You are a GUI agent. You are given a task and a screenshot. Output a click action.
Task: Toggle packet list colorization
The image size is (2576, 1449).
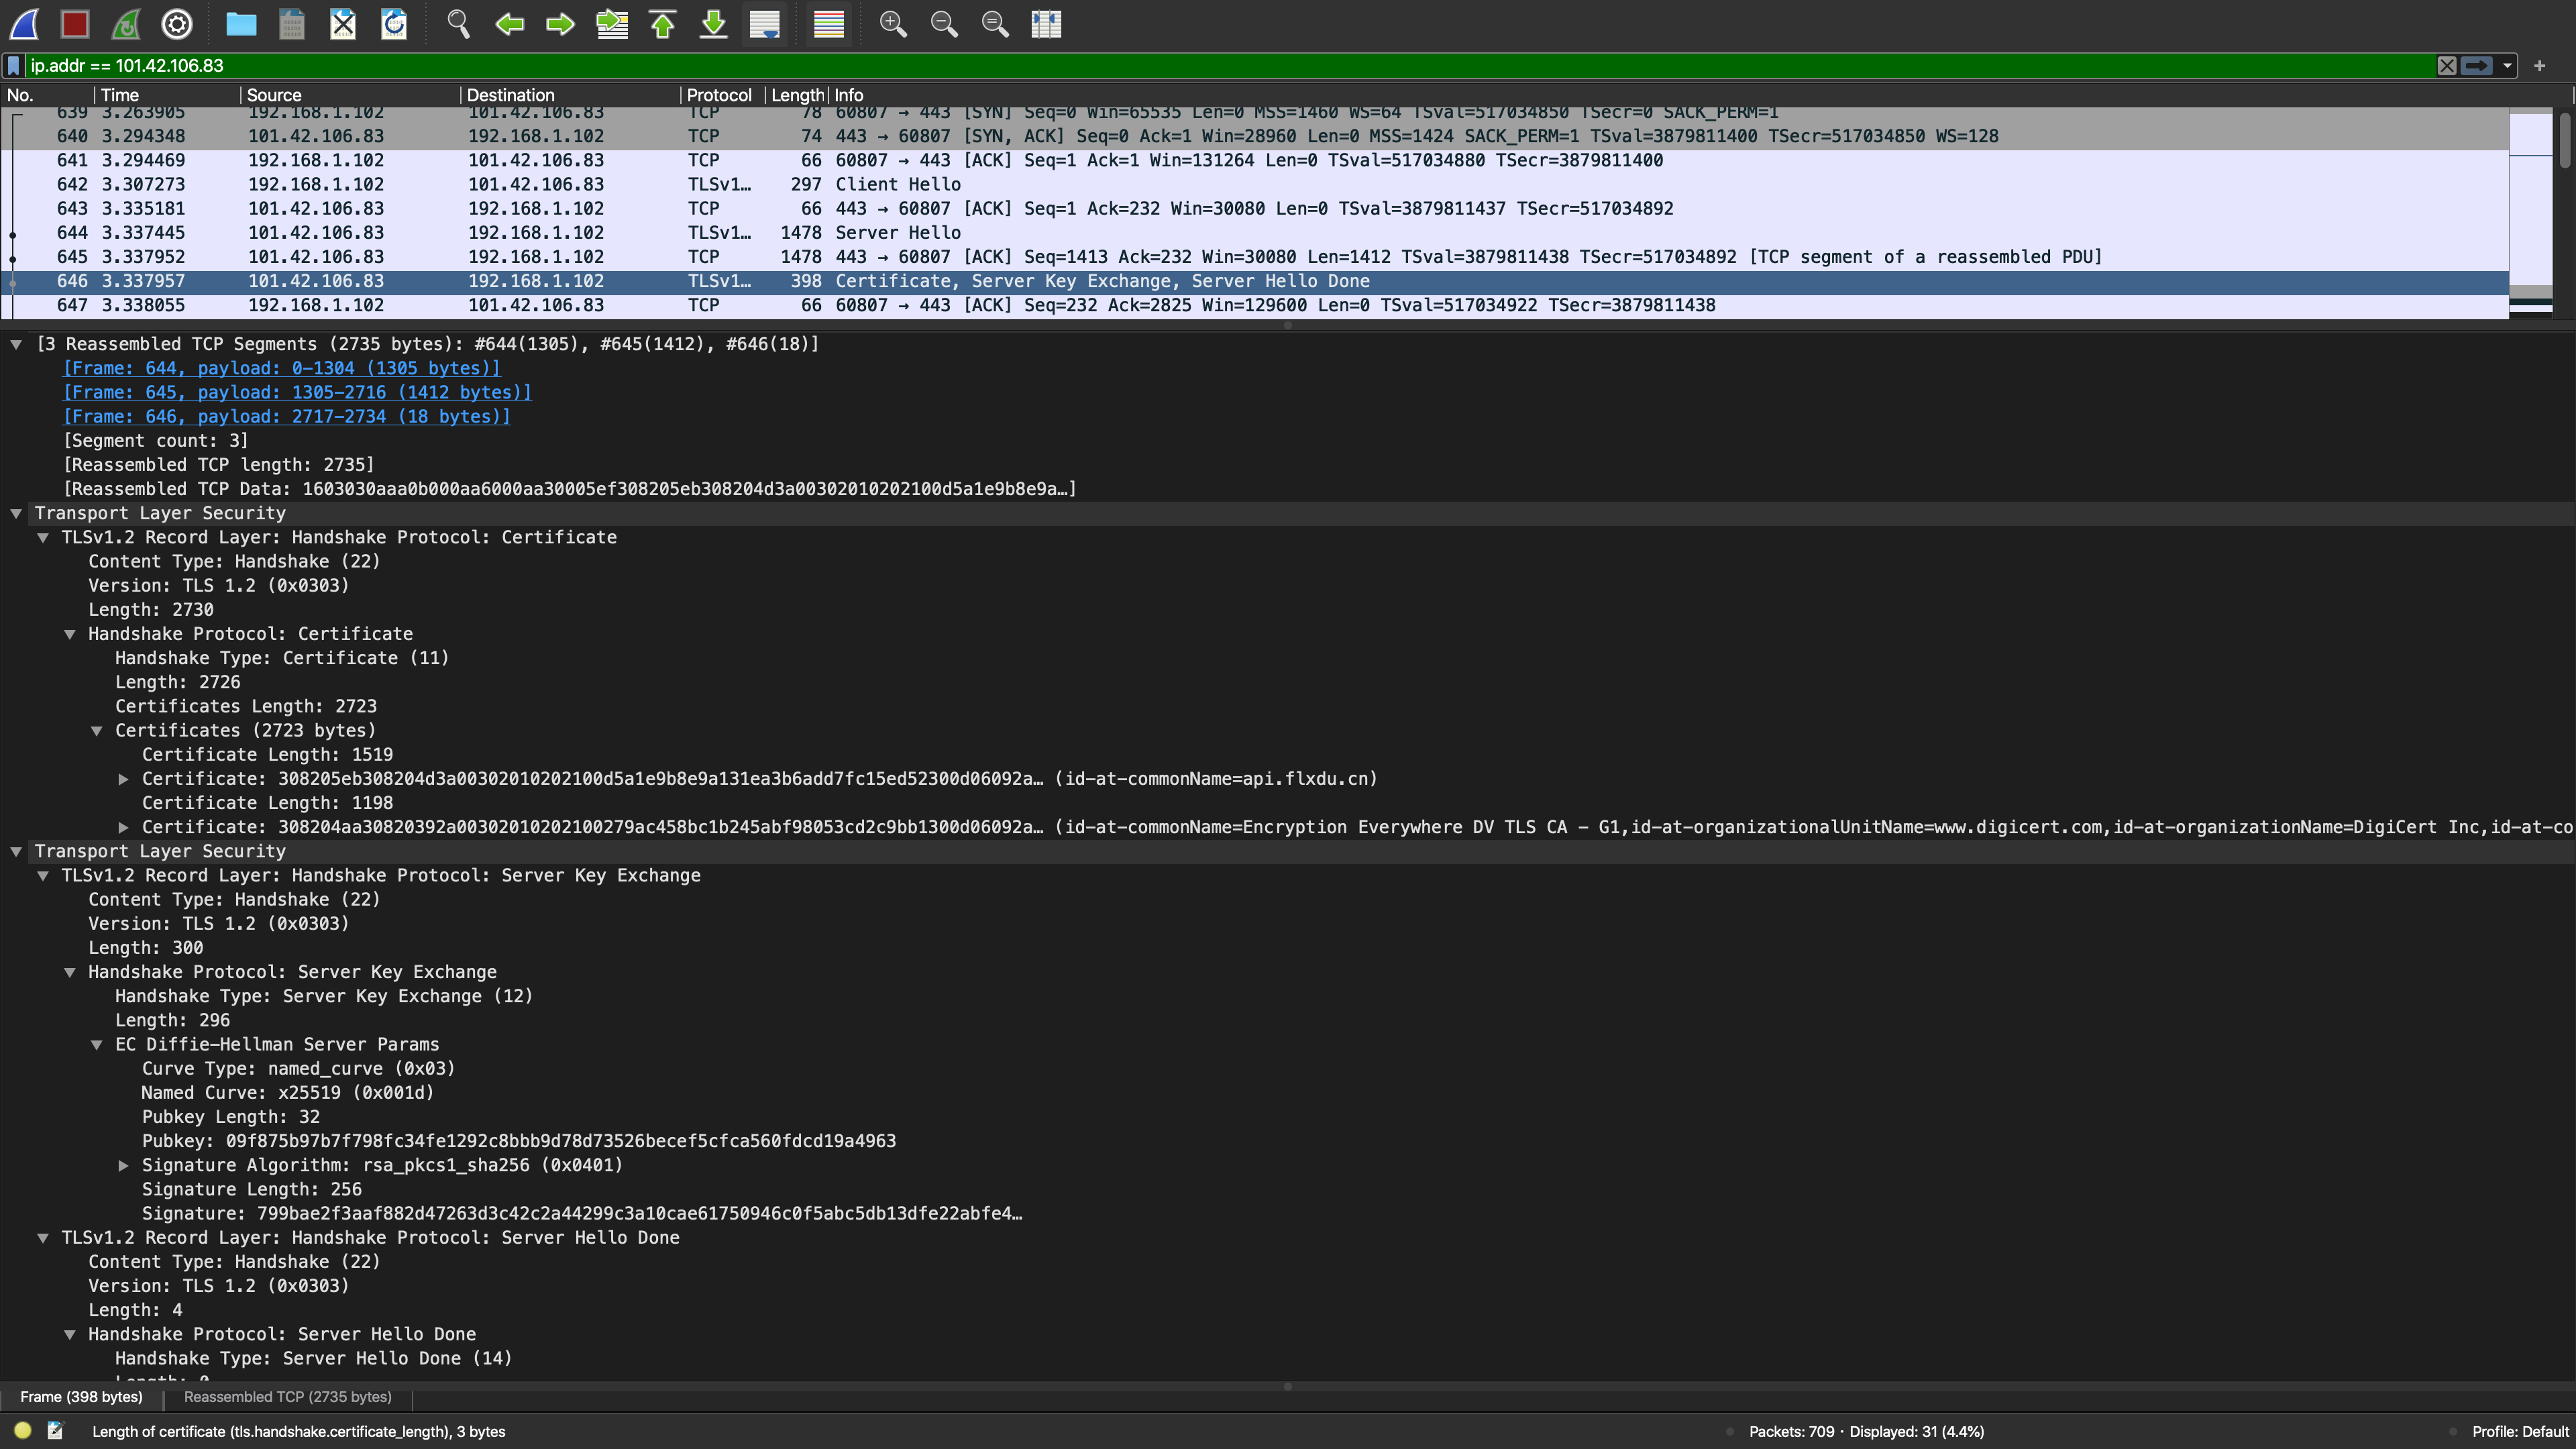(x=829, y=24)
